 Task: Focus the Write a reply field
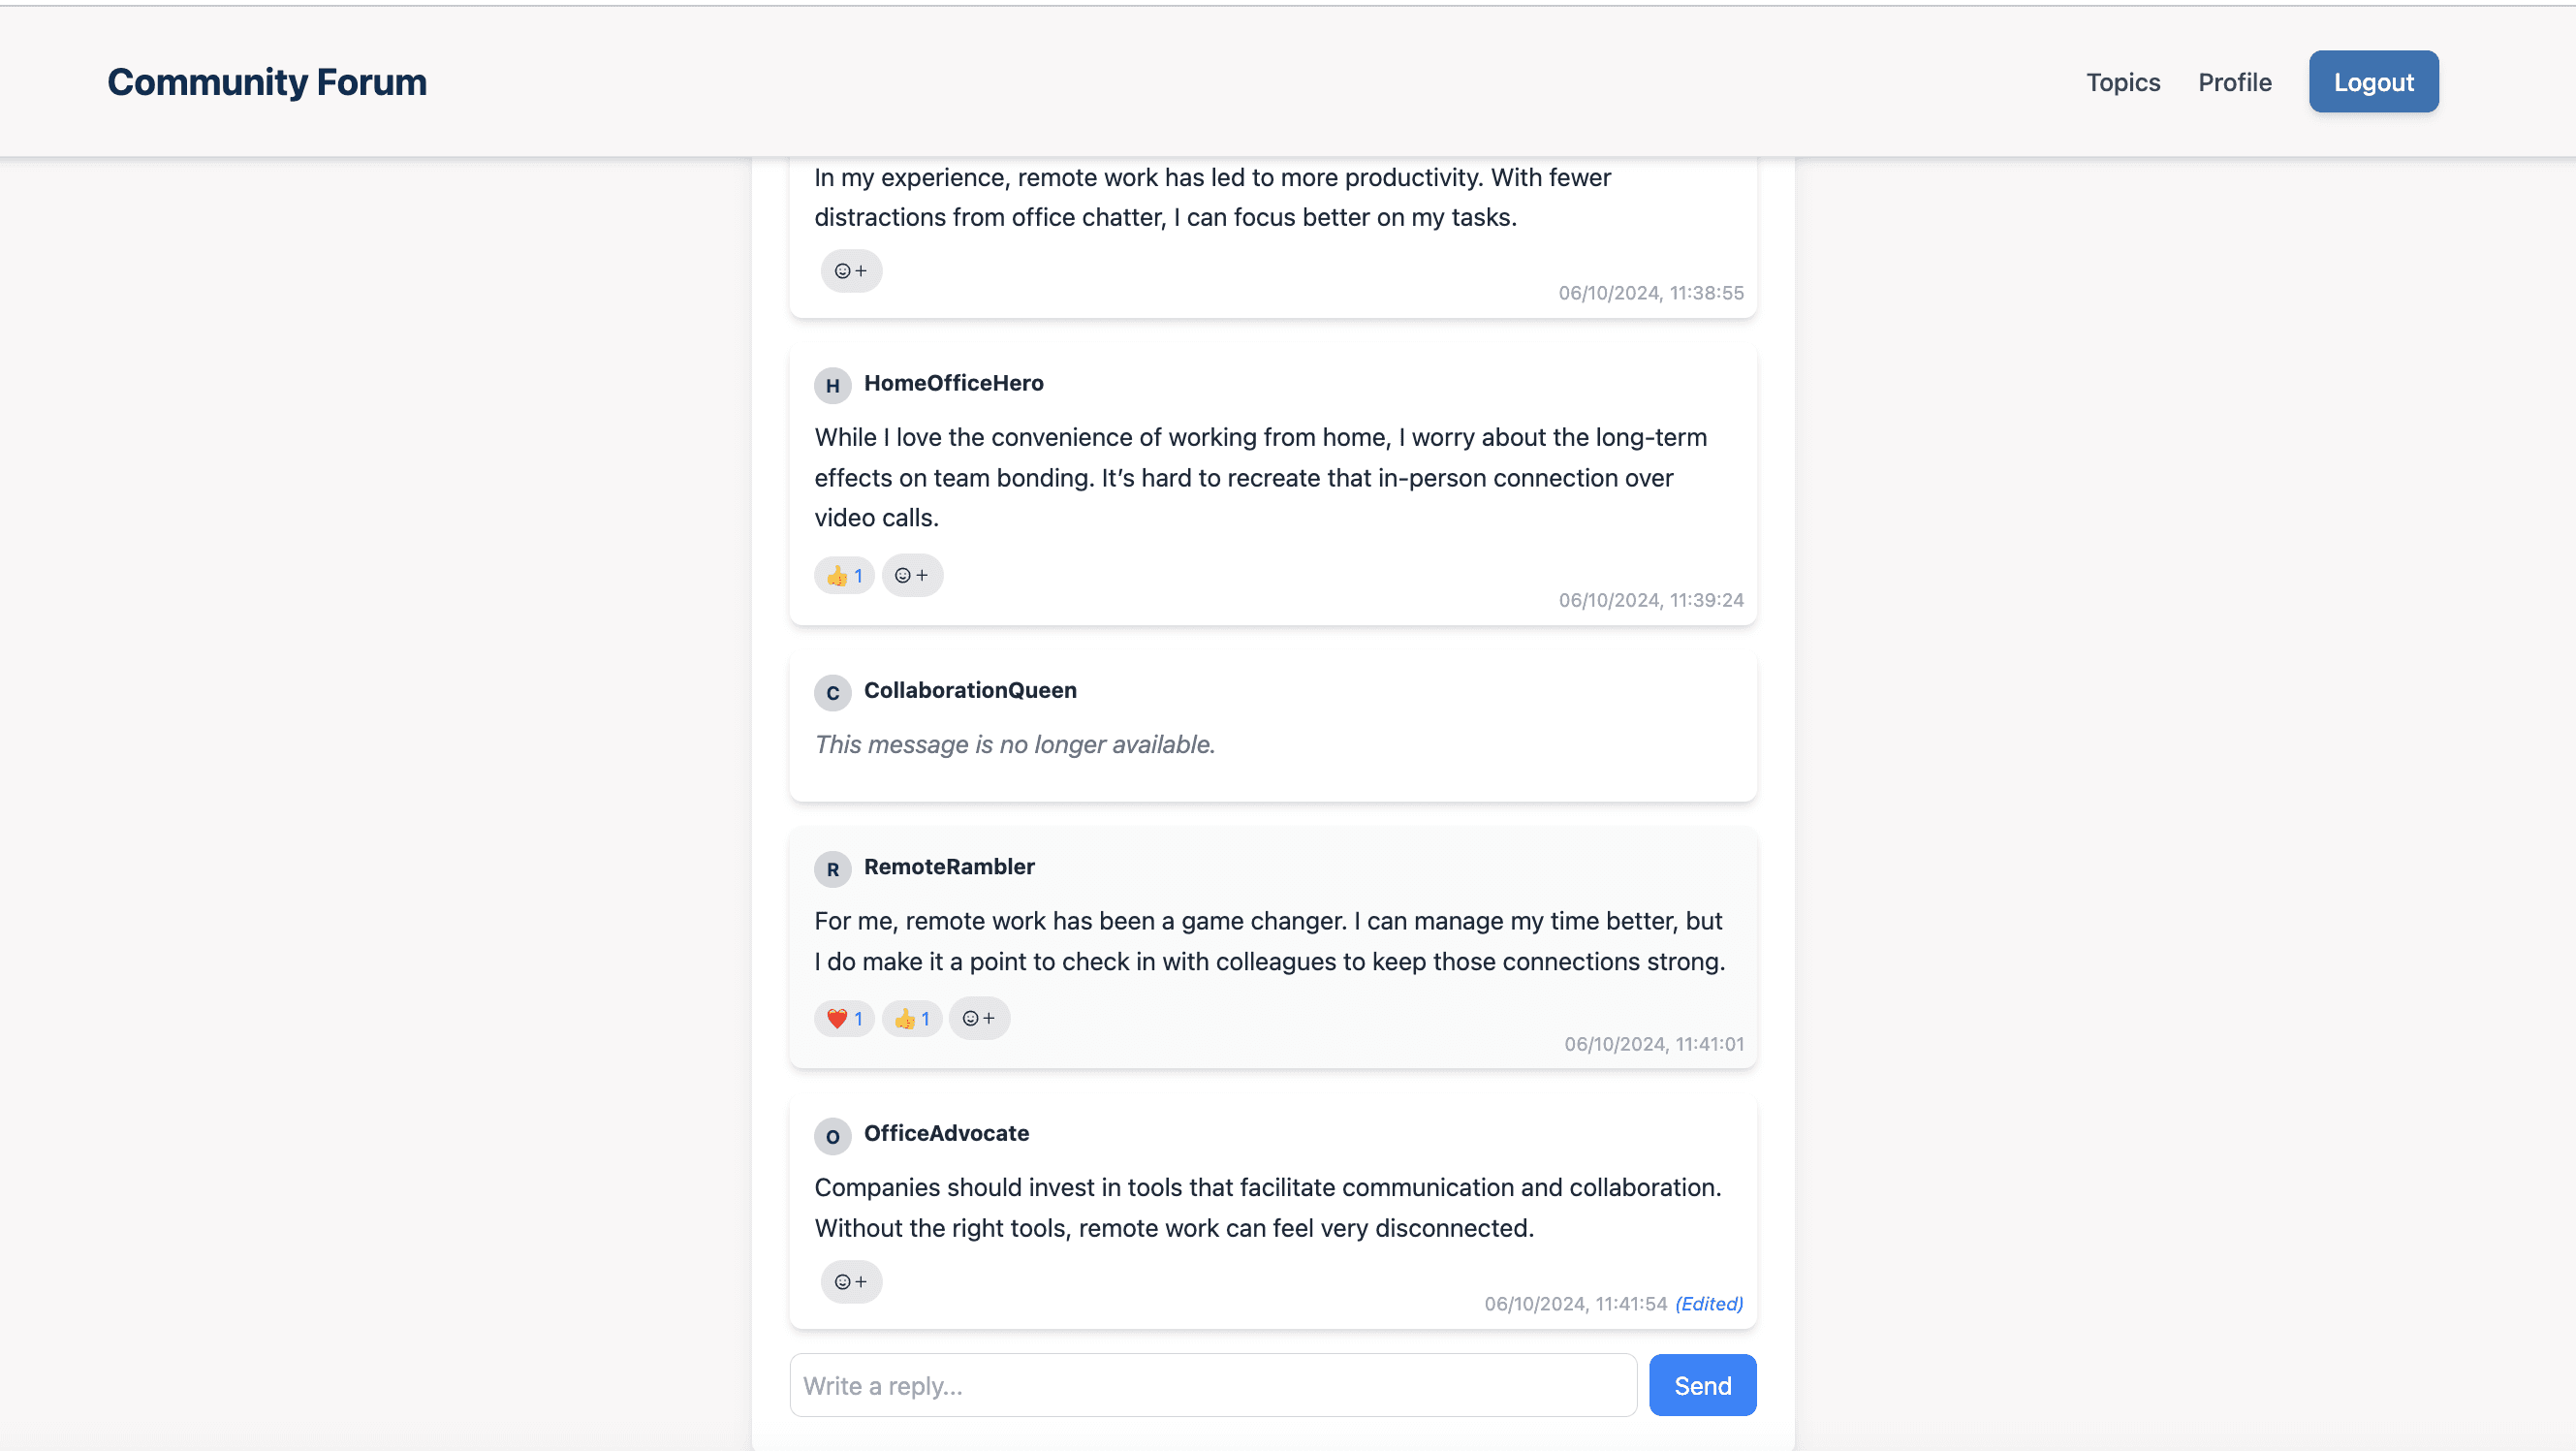pos(1212,1385)
